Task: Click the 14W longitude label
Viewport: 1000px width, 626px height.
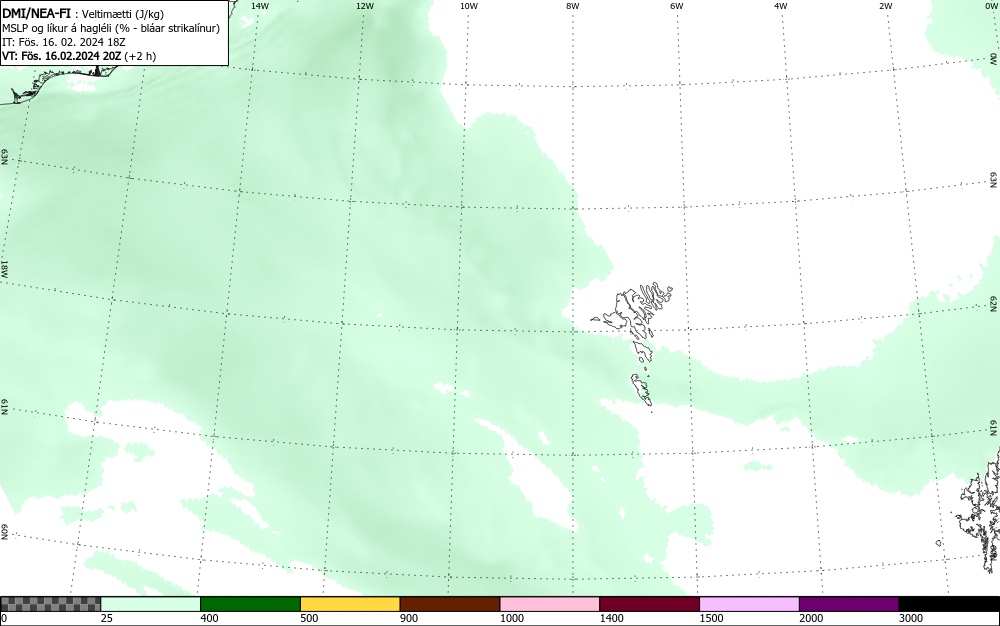Action: 260,6
